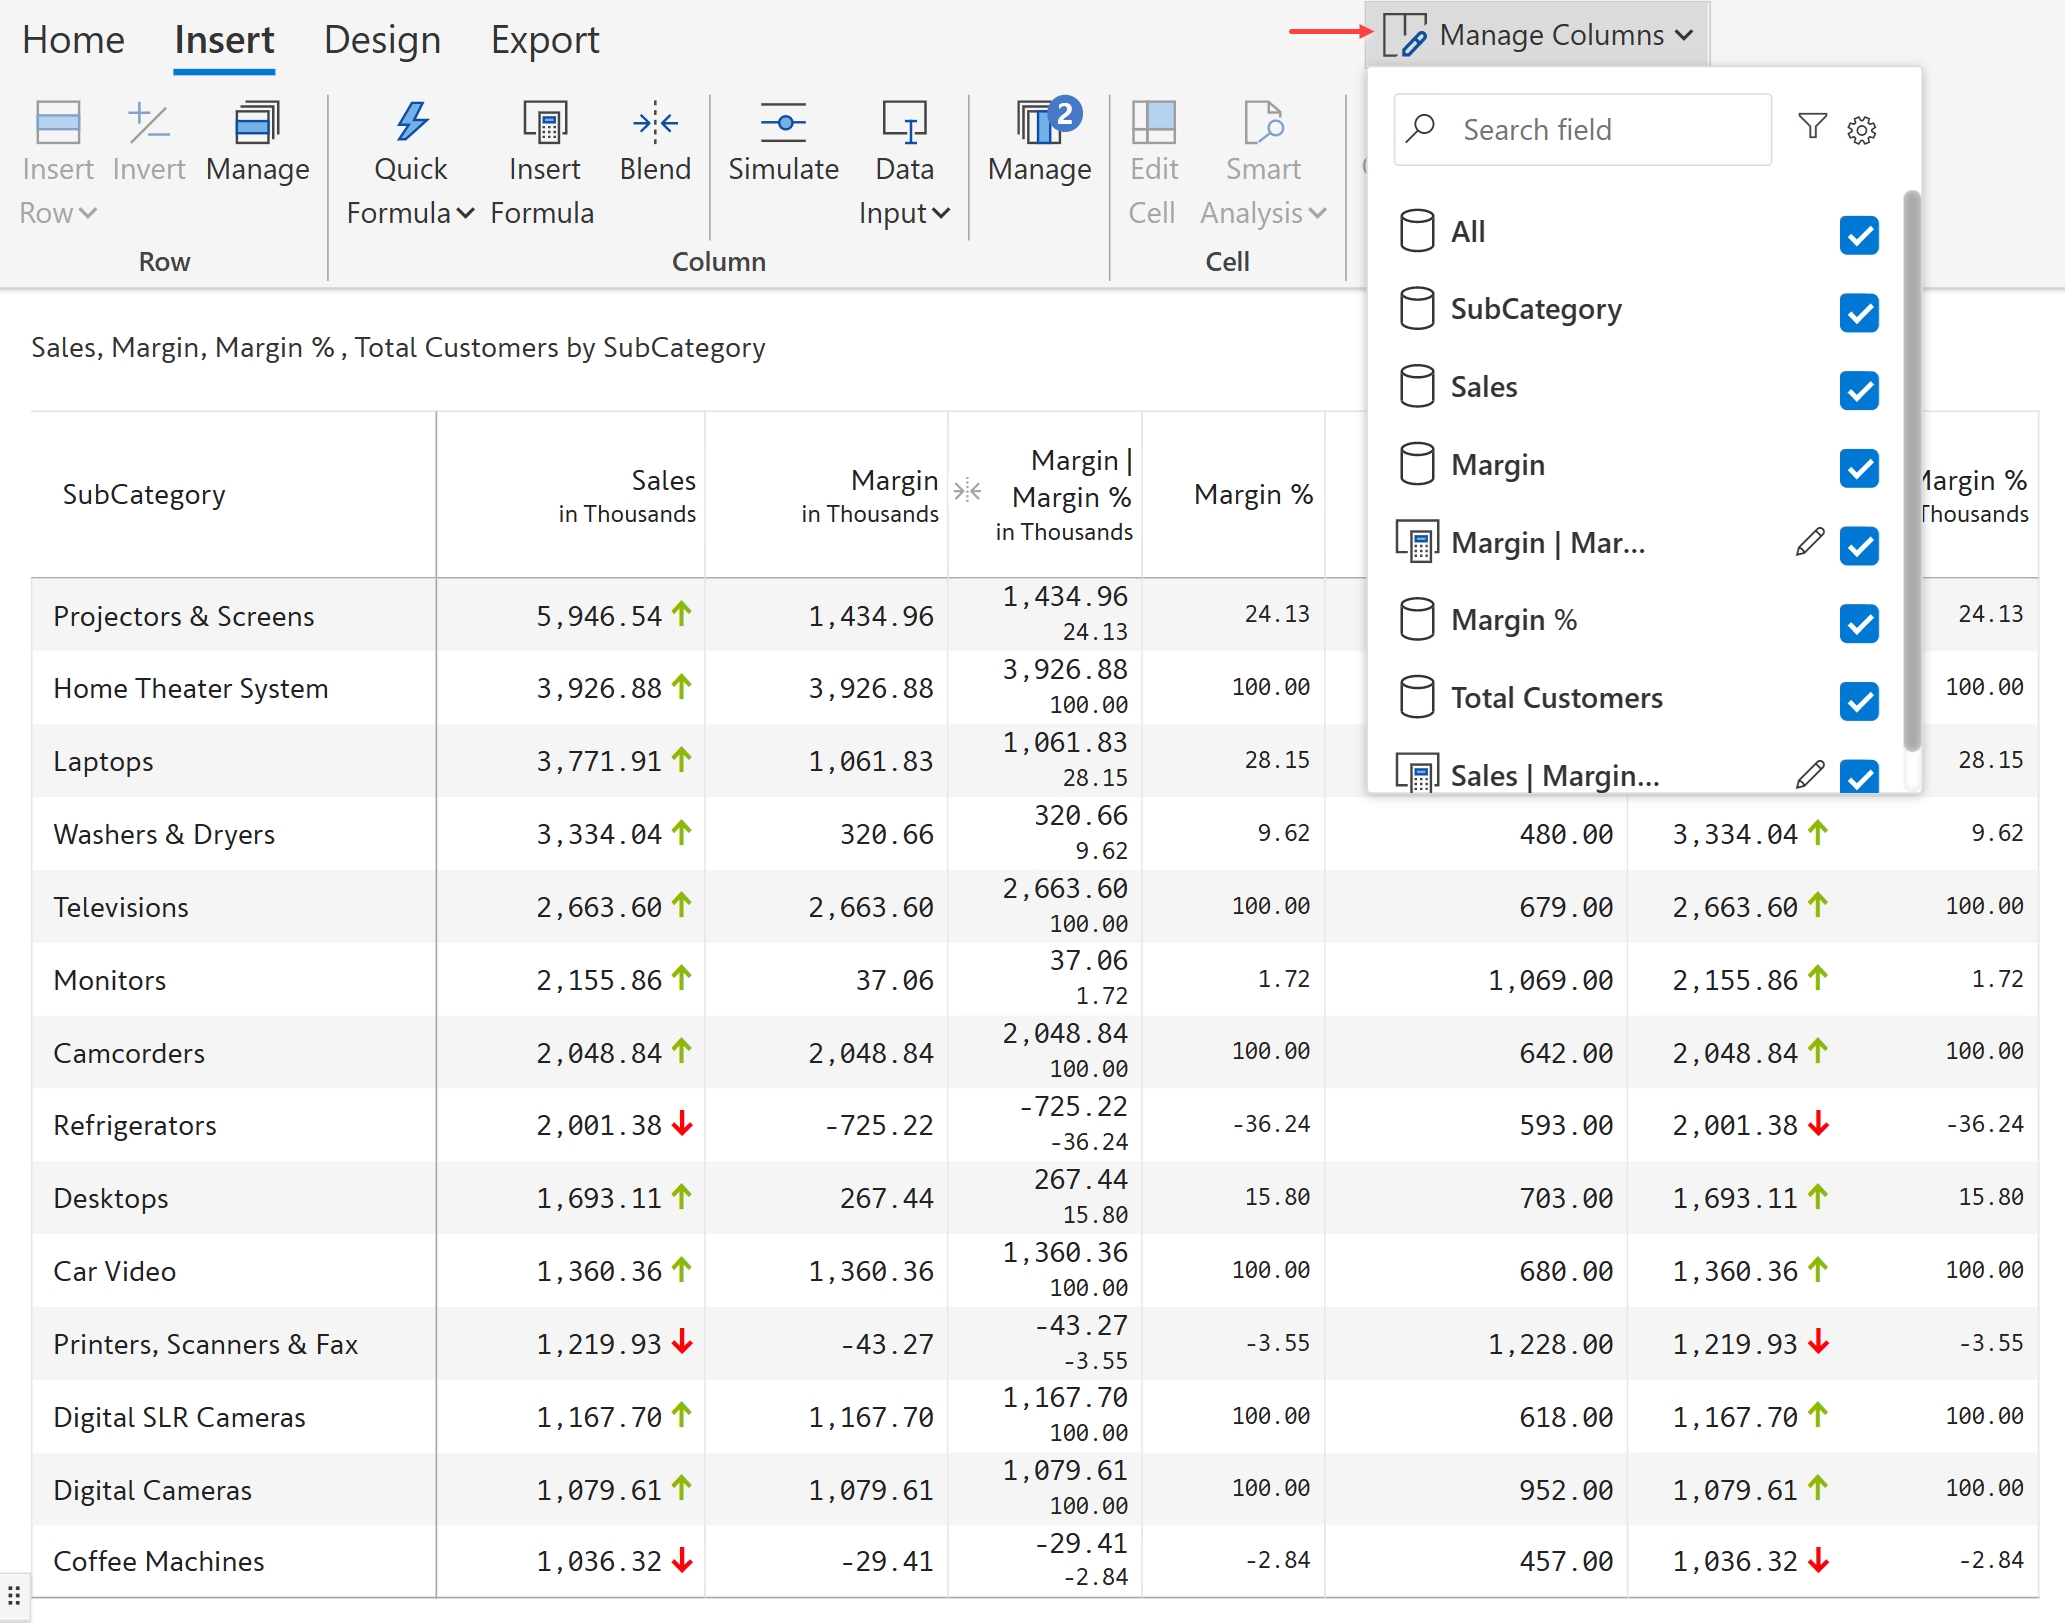This screenshot has height=1623, width=2065.
Task: Toggle the Total Customers checkbox
Action: click(1858, 700)
